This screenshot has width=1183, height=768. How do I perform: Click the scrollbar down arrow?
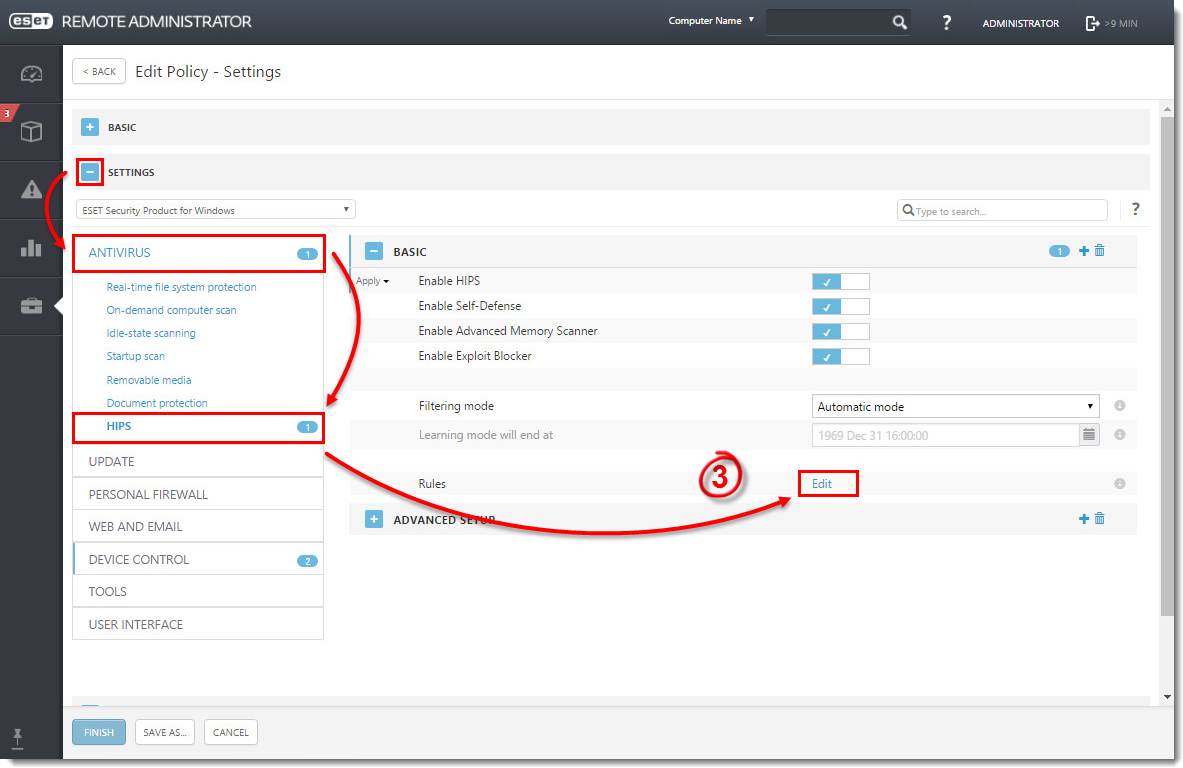pos(1167,696)
